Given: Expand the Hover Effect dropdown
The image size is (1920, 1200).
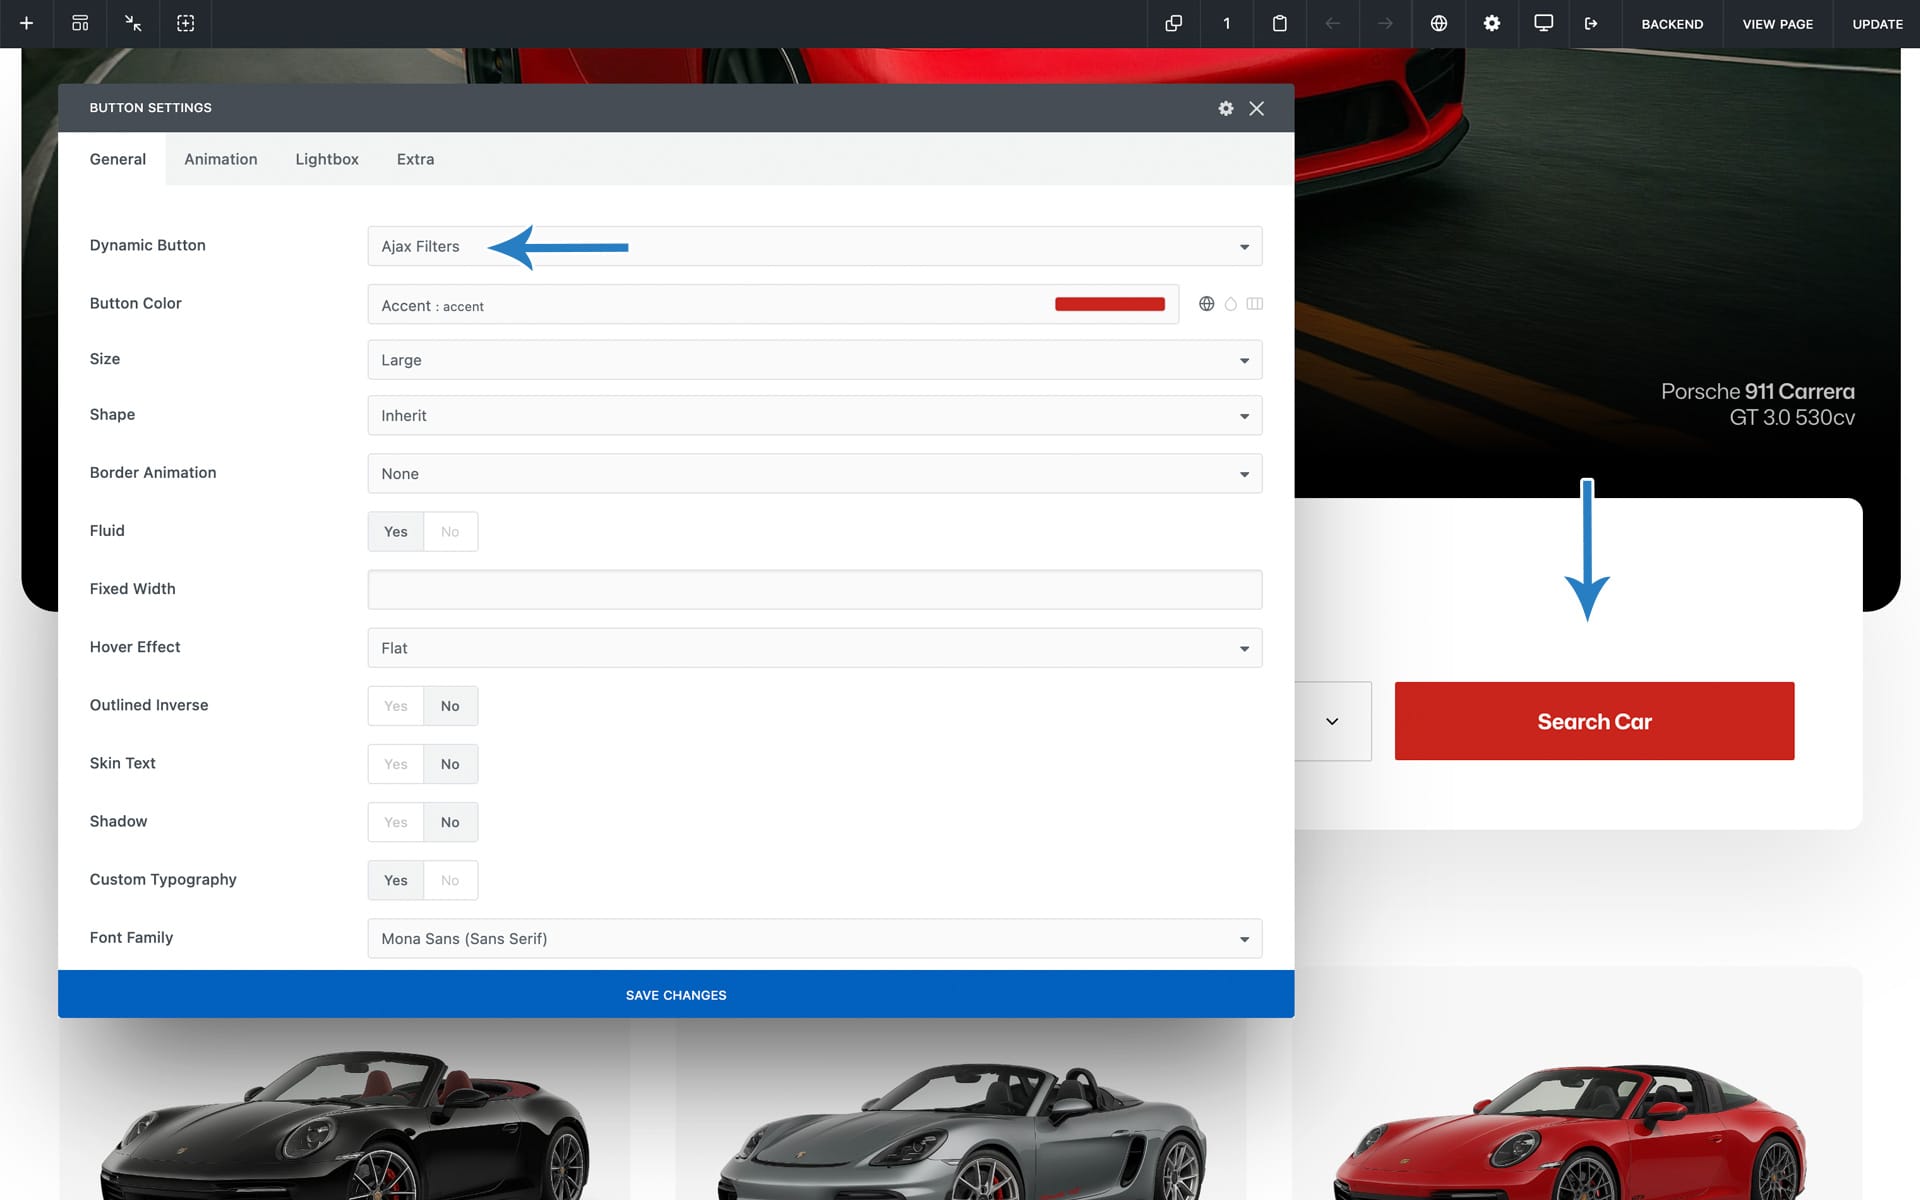Looking at the screenshot, I should point(814,648).
